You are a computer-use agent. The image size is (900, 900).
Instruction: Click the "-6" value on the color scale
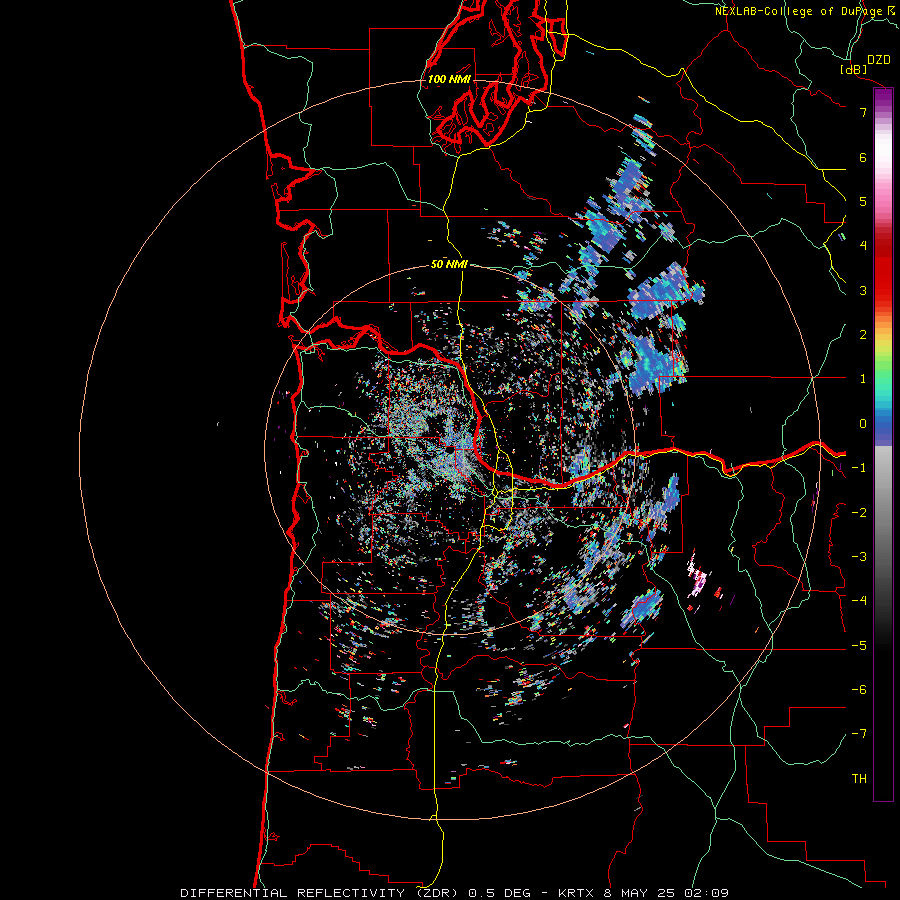pyautogui.click(x=859, y=690)
